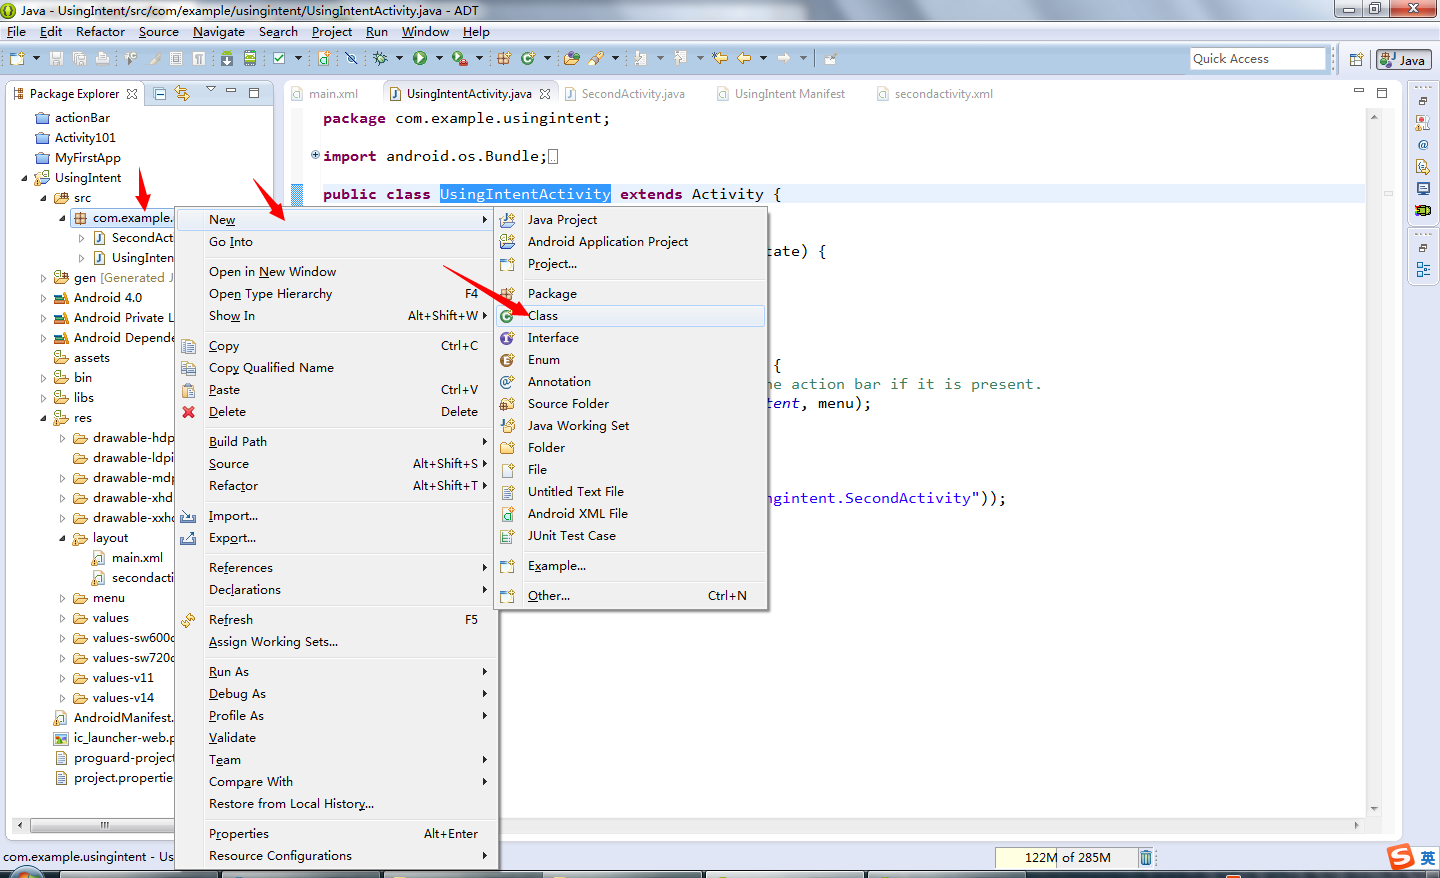Click the New wizard toolbar icon

(17, 58)
